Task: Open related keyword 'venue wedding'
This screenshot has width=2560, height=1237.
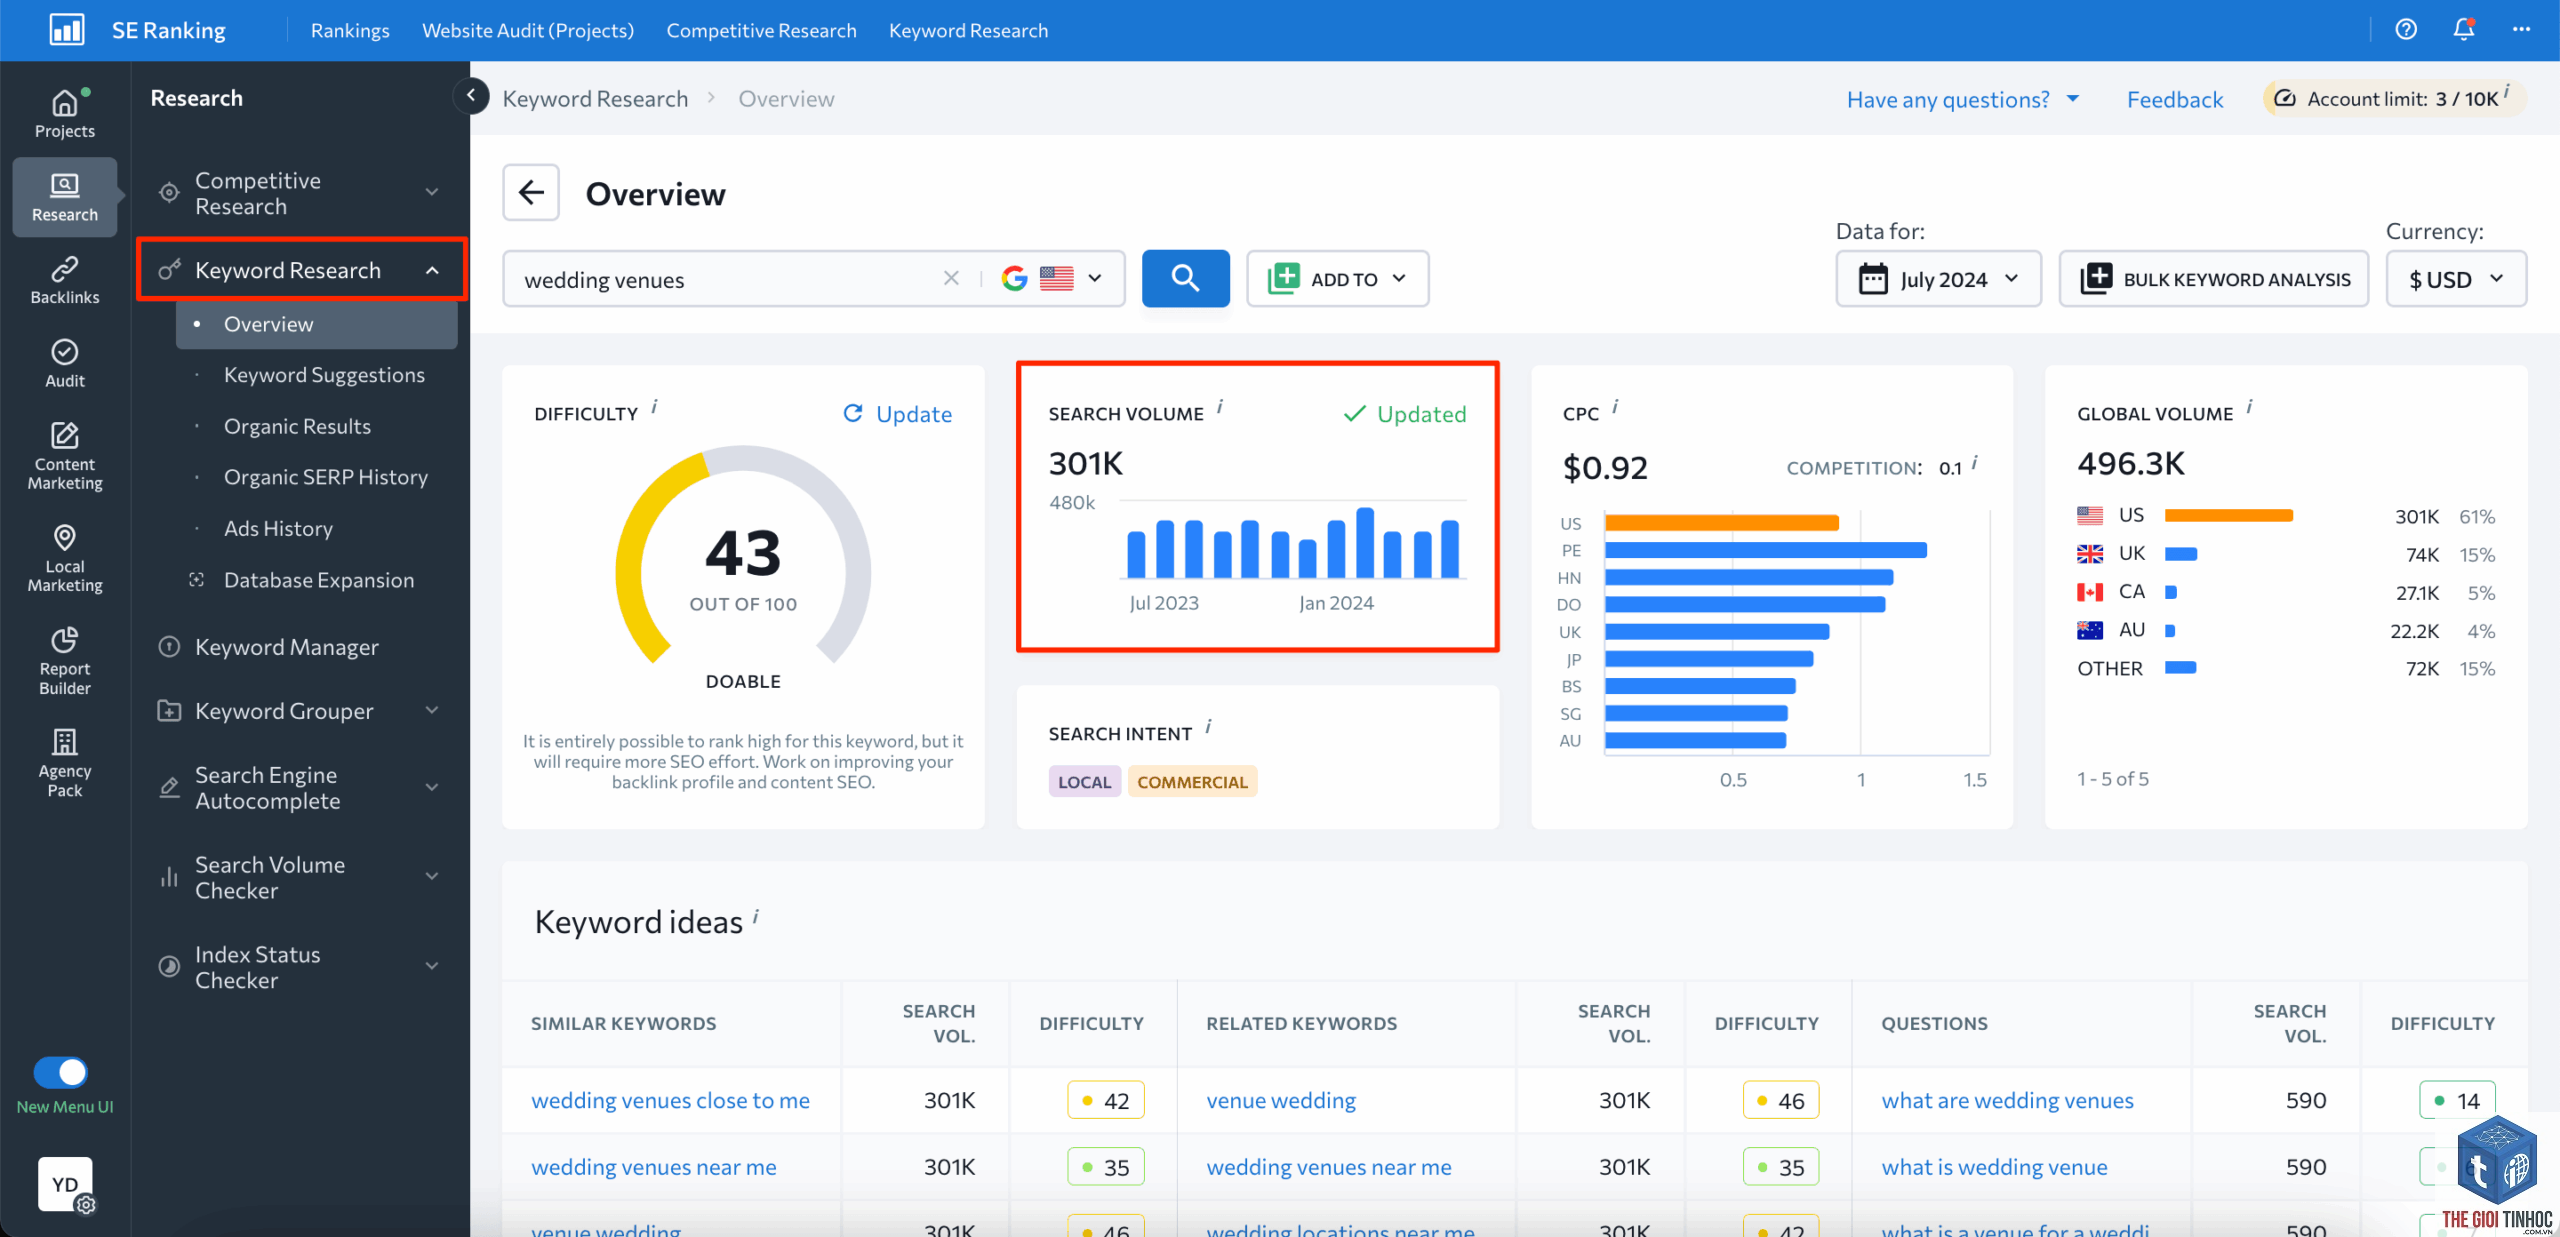Action: pos(1281,1100)
